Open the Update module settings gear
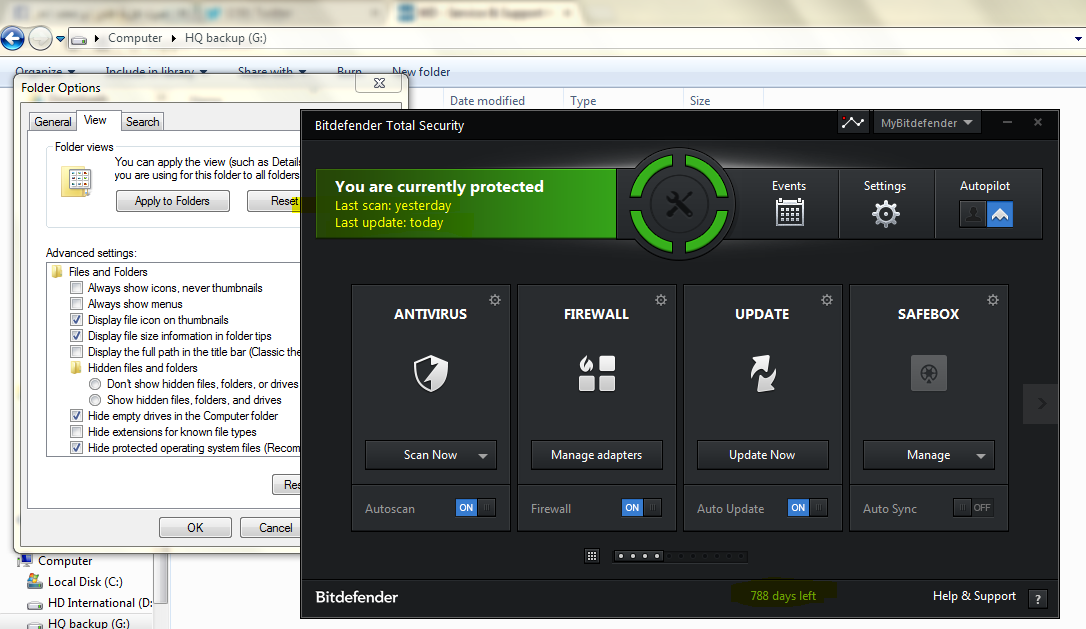The height and width of the screenshot is (629, 1086). tap(827, 300)
